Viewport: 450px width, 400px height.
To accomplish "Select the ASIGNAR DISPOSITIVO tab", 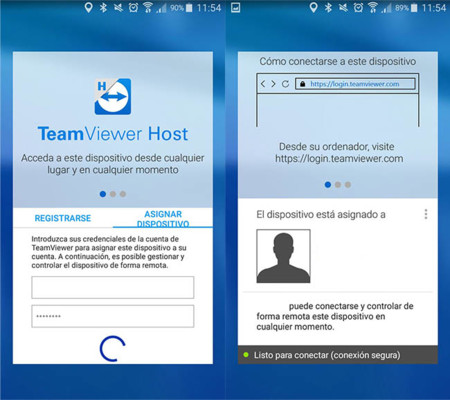I will pyautogui.click(x=163, y=219).
